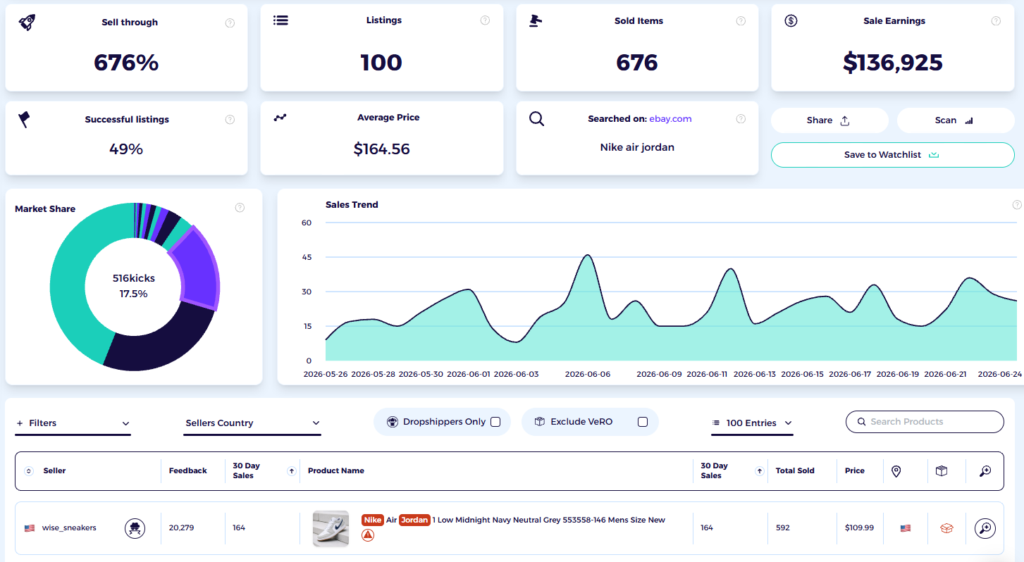Click the Nike air jordan search term
Screen dimensions: 1024x562
click(x=637, y=148)
